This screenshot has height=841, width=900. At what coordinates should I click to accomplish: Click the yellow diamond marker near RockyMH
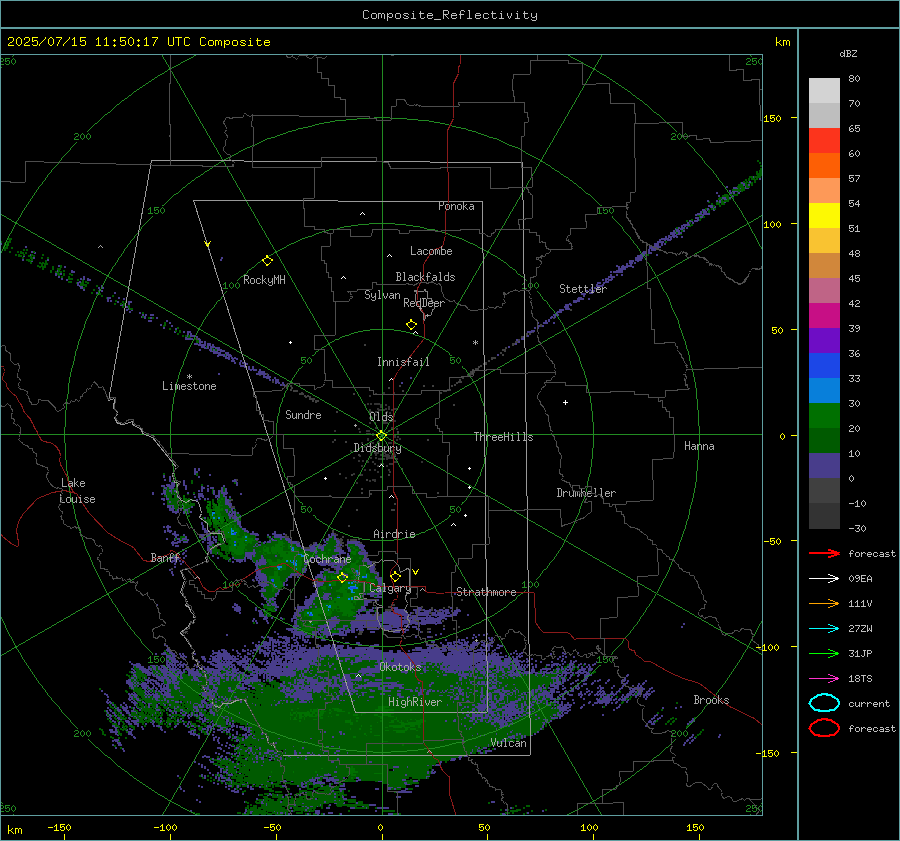coord(267,261)
